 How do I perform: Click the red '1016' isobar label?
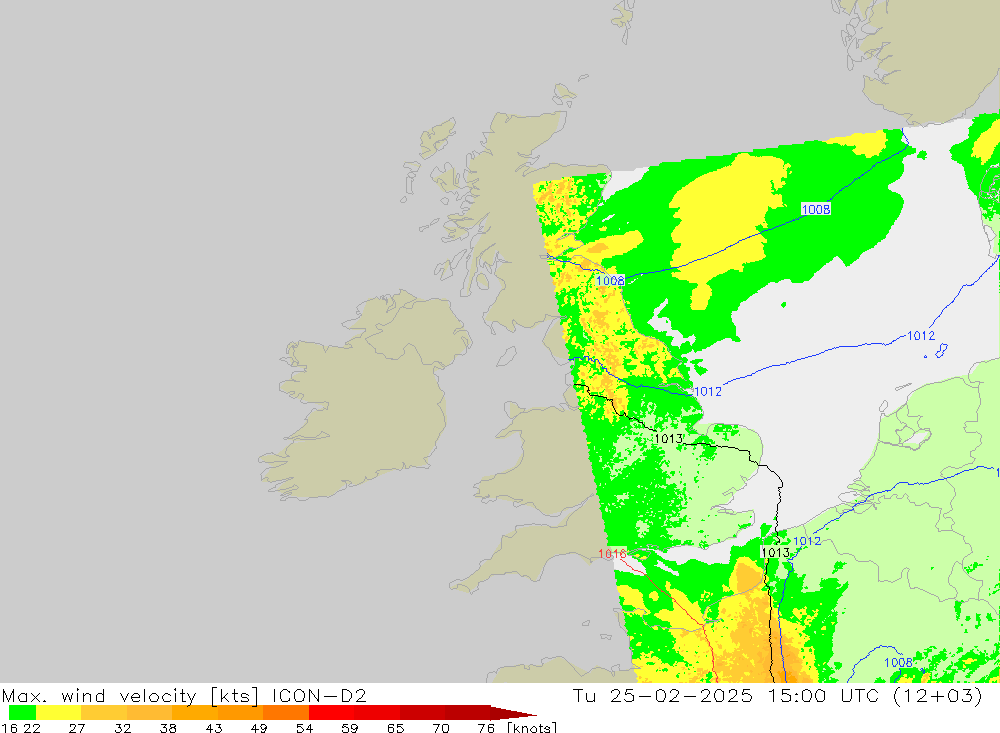click(612, 554)
